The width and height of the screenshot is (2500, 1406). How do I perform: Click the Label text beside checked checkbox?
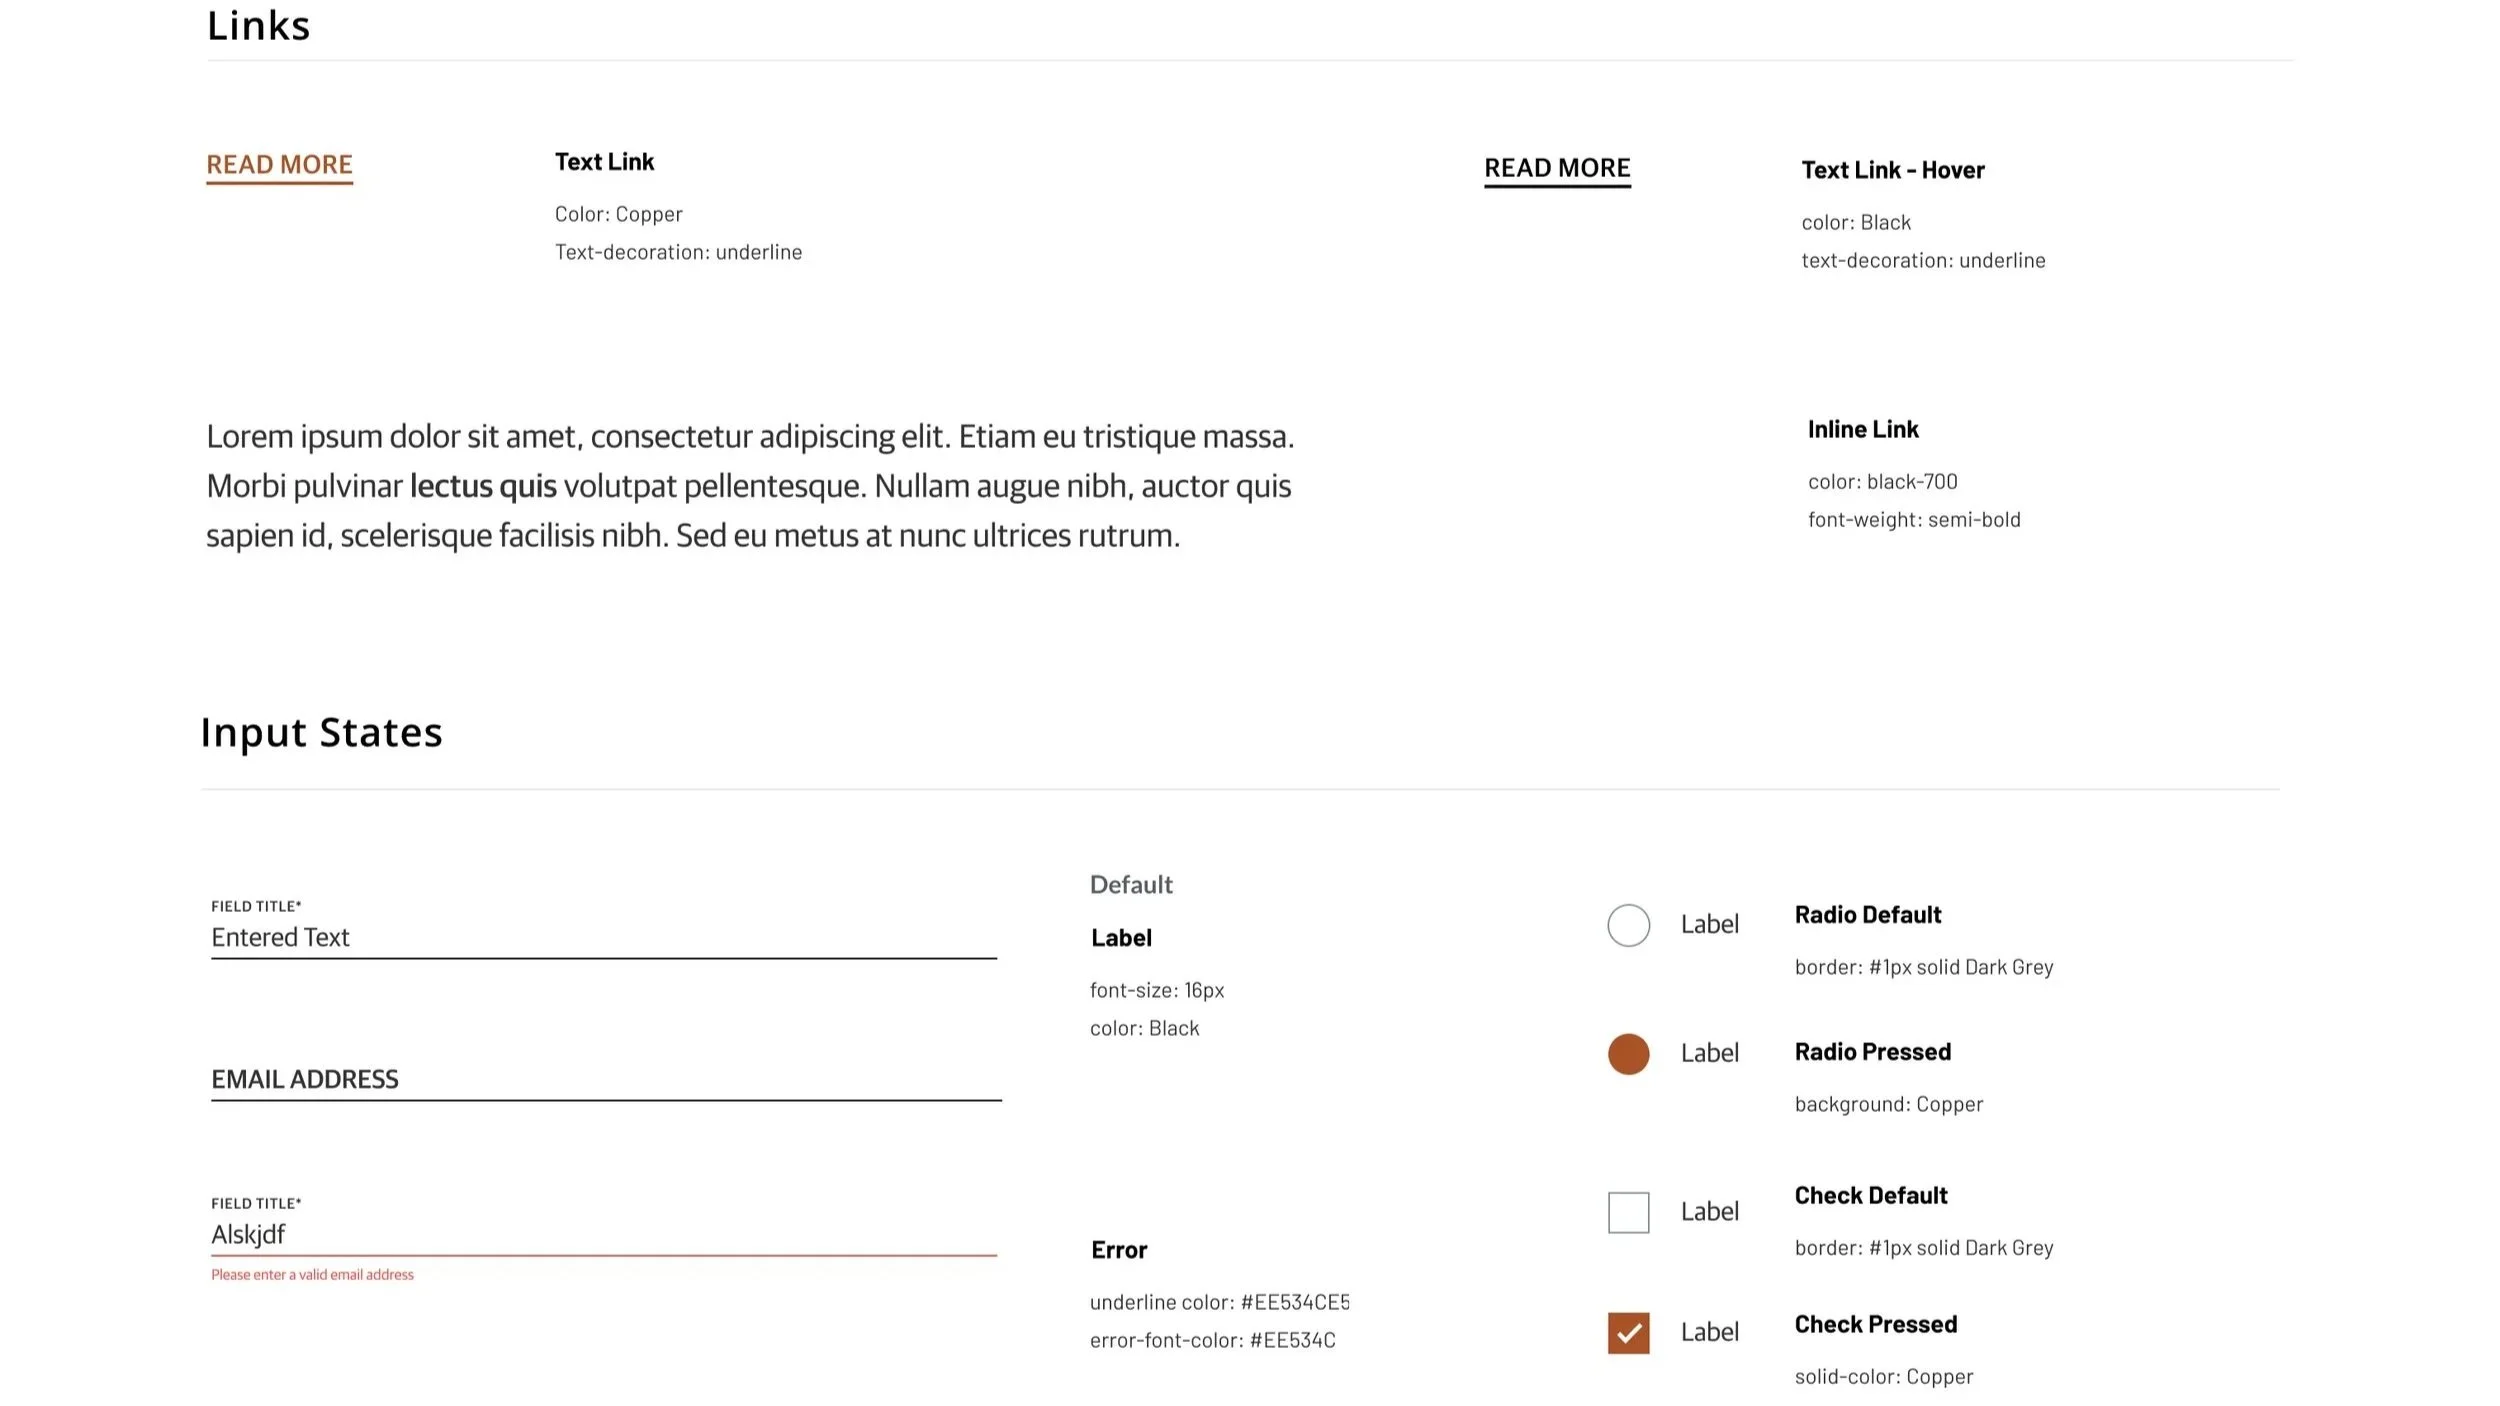point(1709,1332)
